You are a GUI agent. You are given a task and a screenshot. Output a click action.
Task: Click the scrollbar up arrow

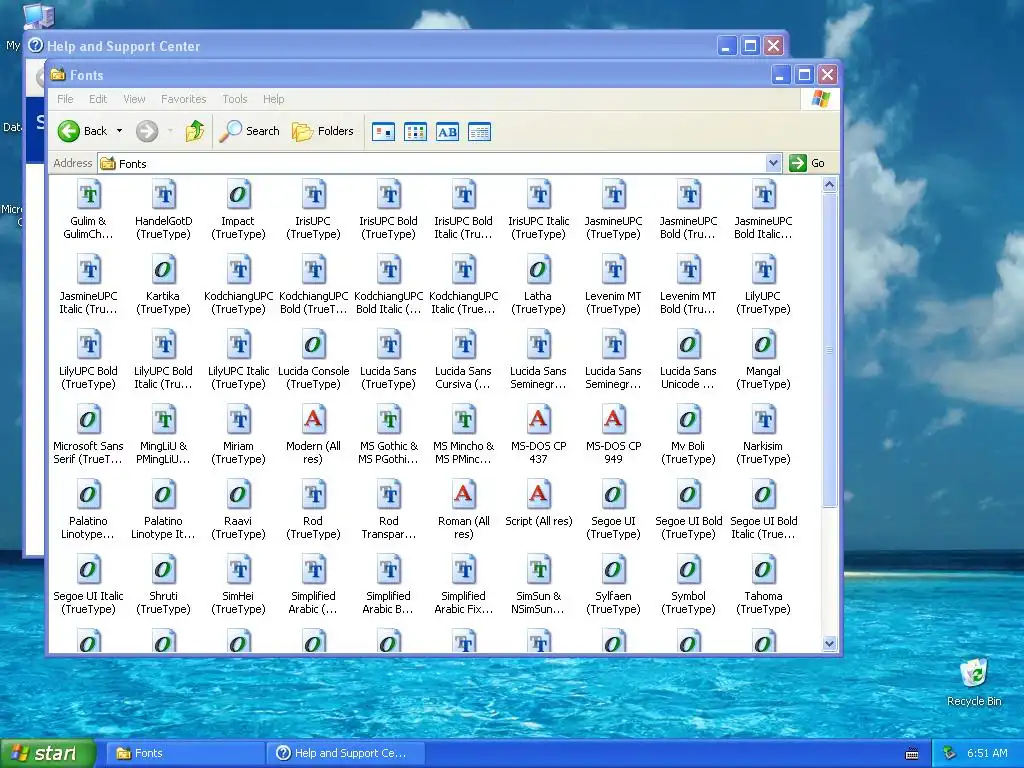(829, 185)
